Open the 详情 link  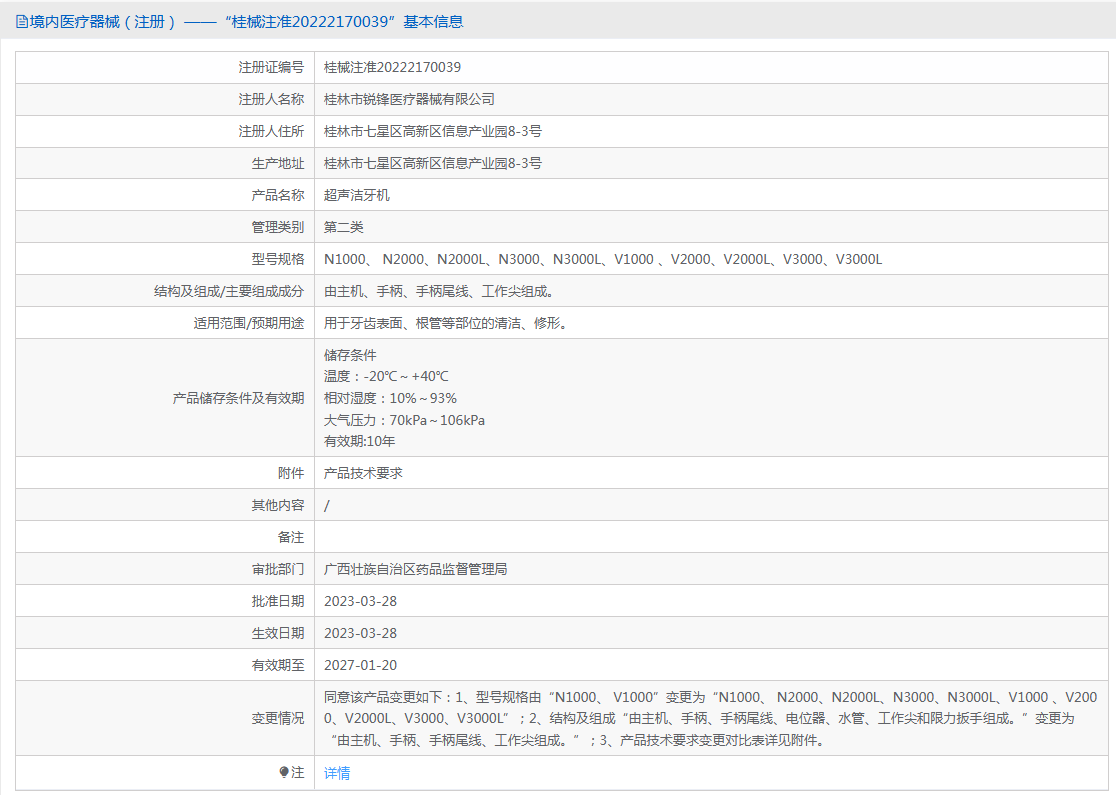(x=337, y=773)
